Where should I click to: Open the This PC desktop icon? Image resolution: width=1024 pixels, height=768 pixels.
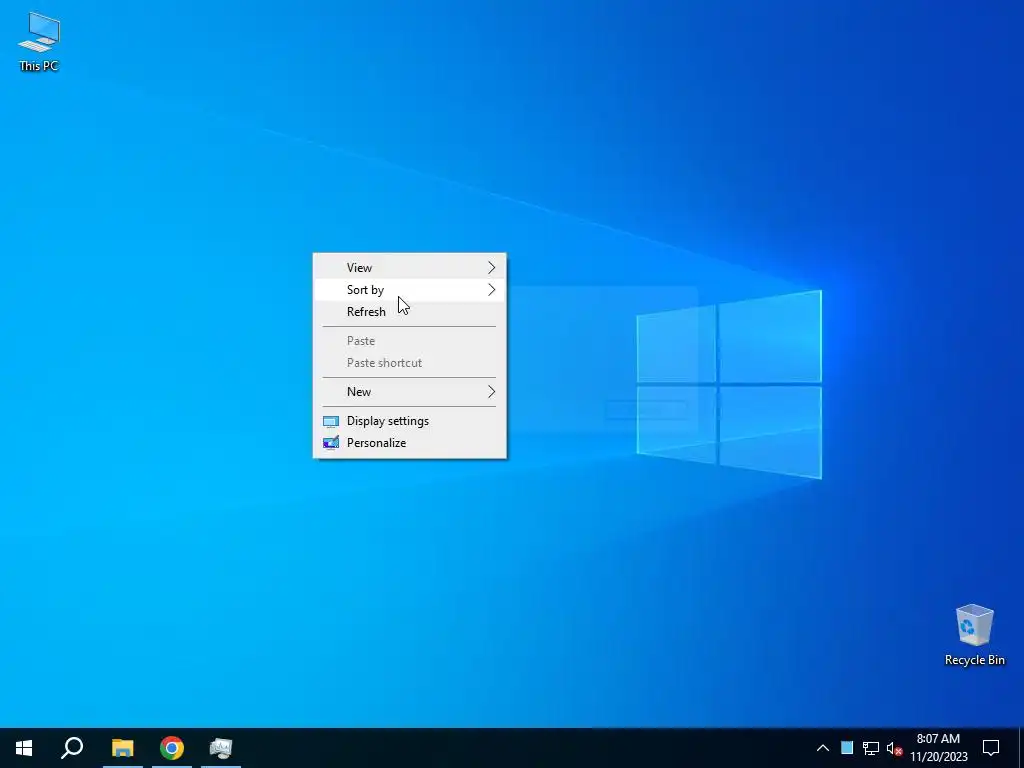tap(39, 41)
